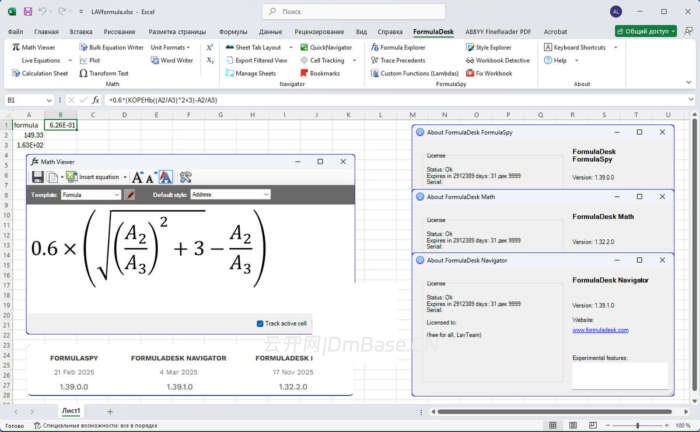Apply superscript formatting in ribbon
Image resolution: width=700 pixels, height=432 pixels.
(x=210, y=47)
